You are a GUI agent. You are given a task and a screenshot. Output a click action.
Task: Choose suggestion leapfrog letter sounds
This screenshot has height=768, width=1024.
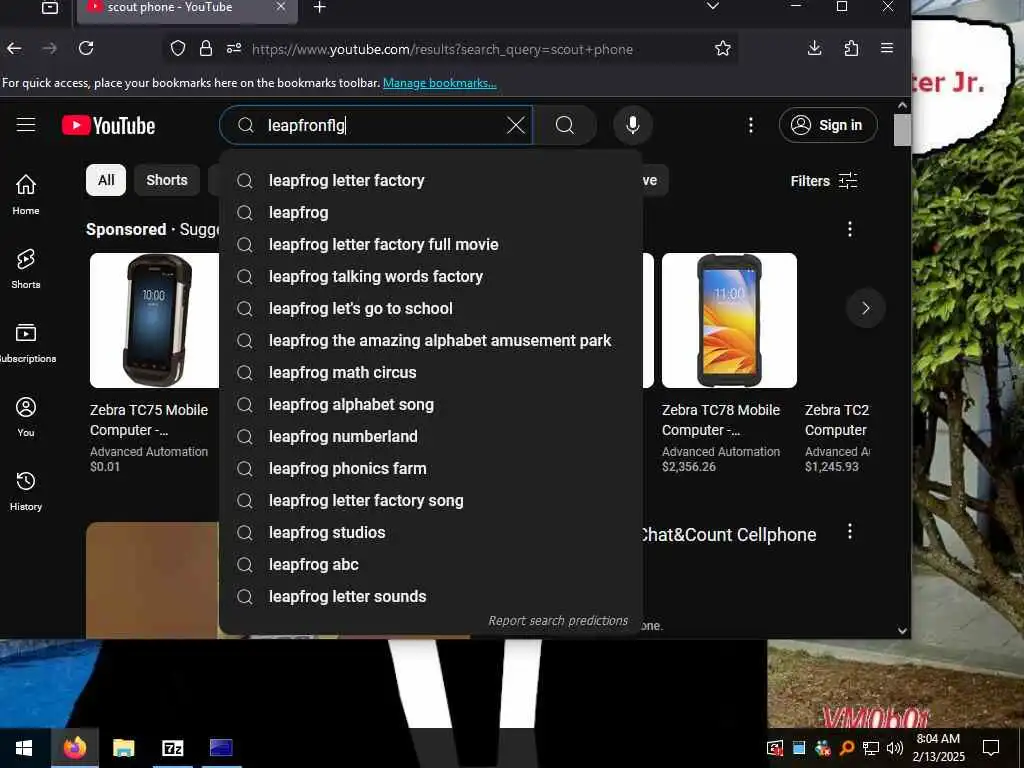(431, 597)
